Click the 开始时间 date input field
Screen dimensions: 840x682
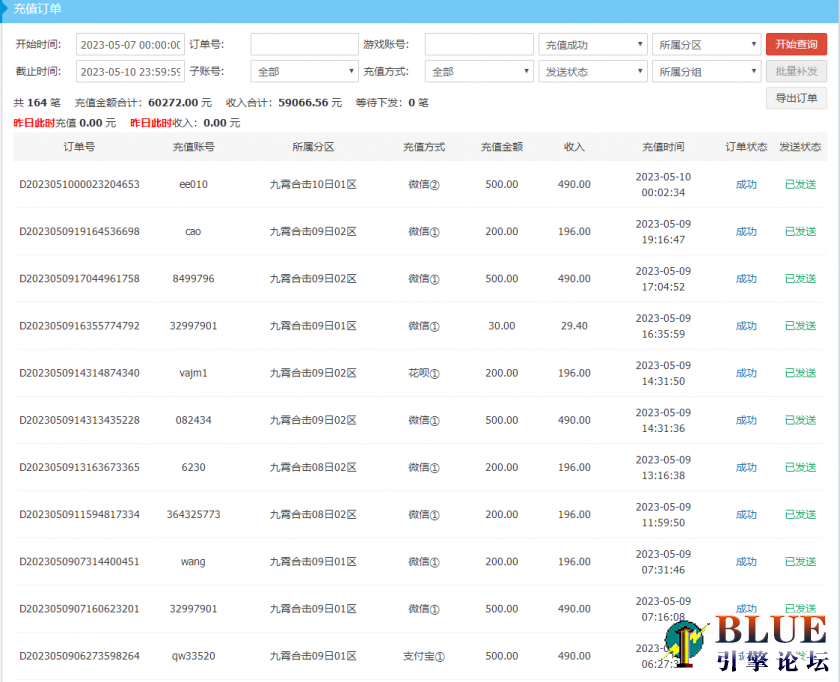click(130, 45)
